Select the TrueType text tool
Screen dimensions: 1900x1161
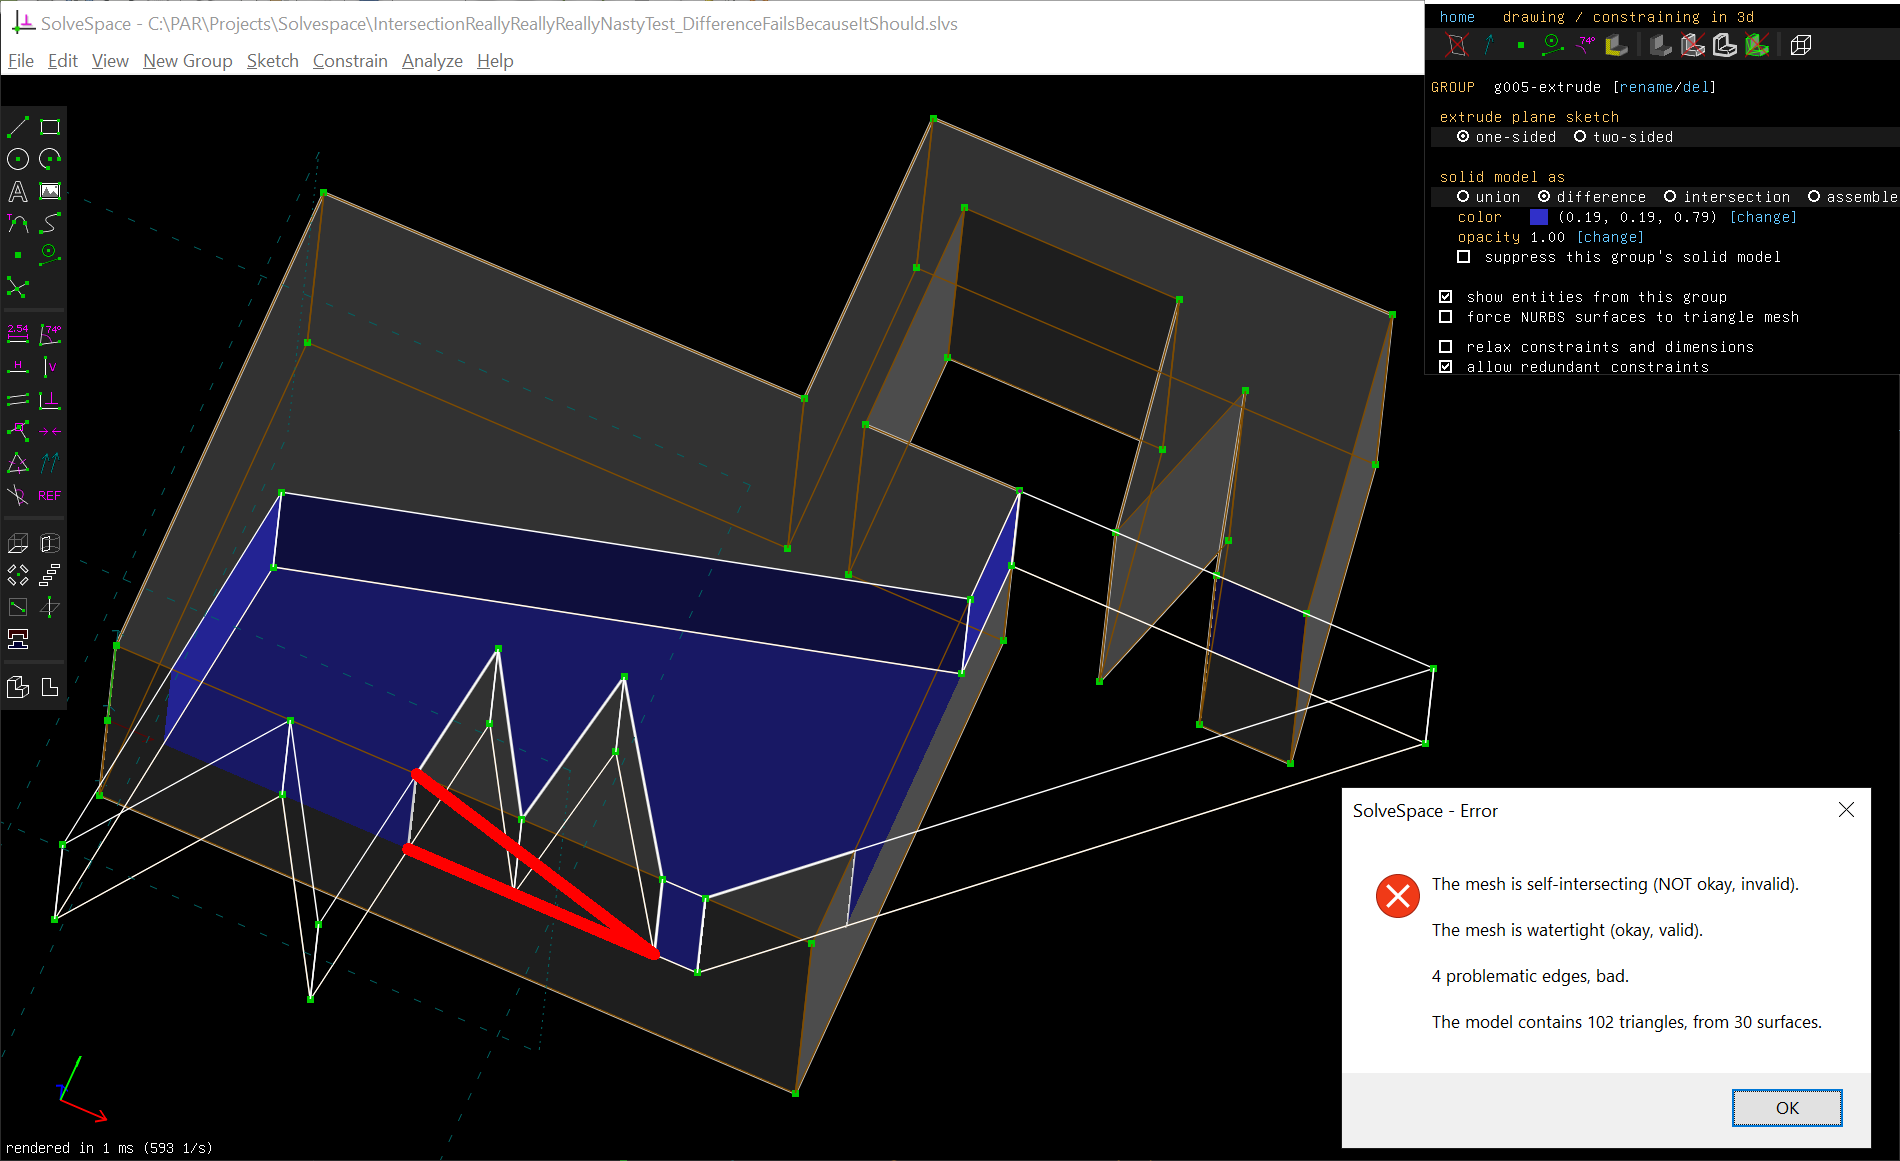[18, 191]
